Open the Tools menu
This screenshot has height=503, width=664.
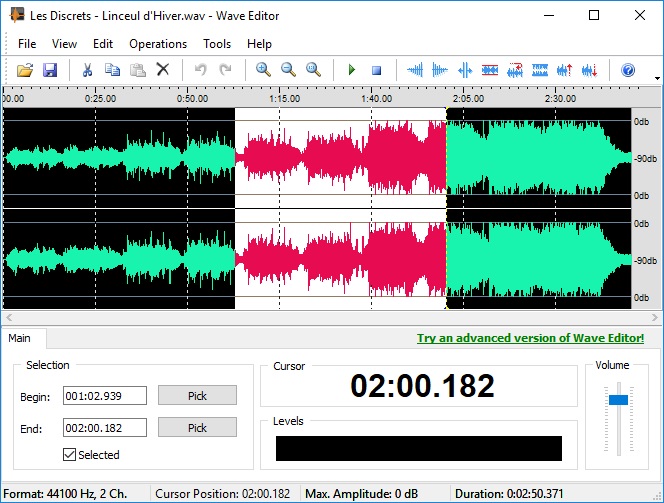[217, 44]
